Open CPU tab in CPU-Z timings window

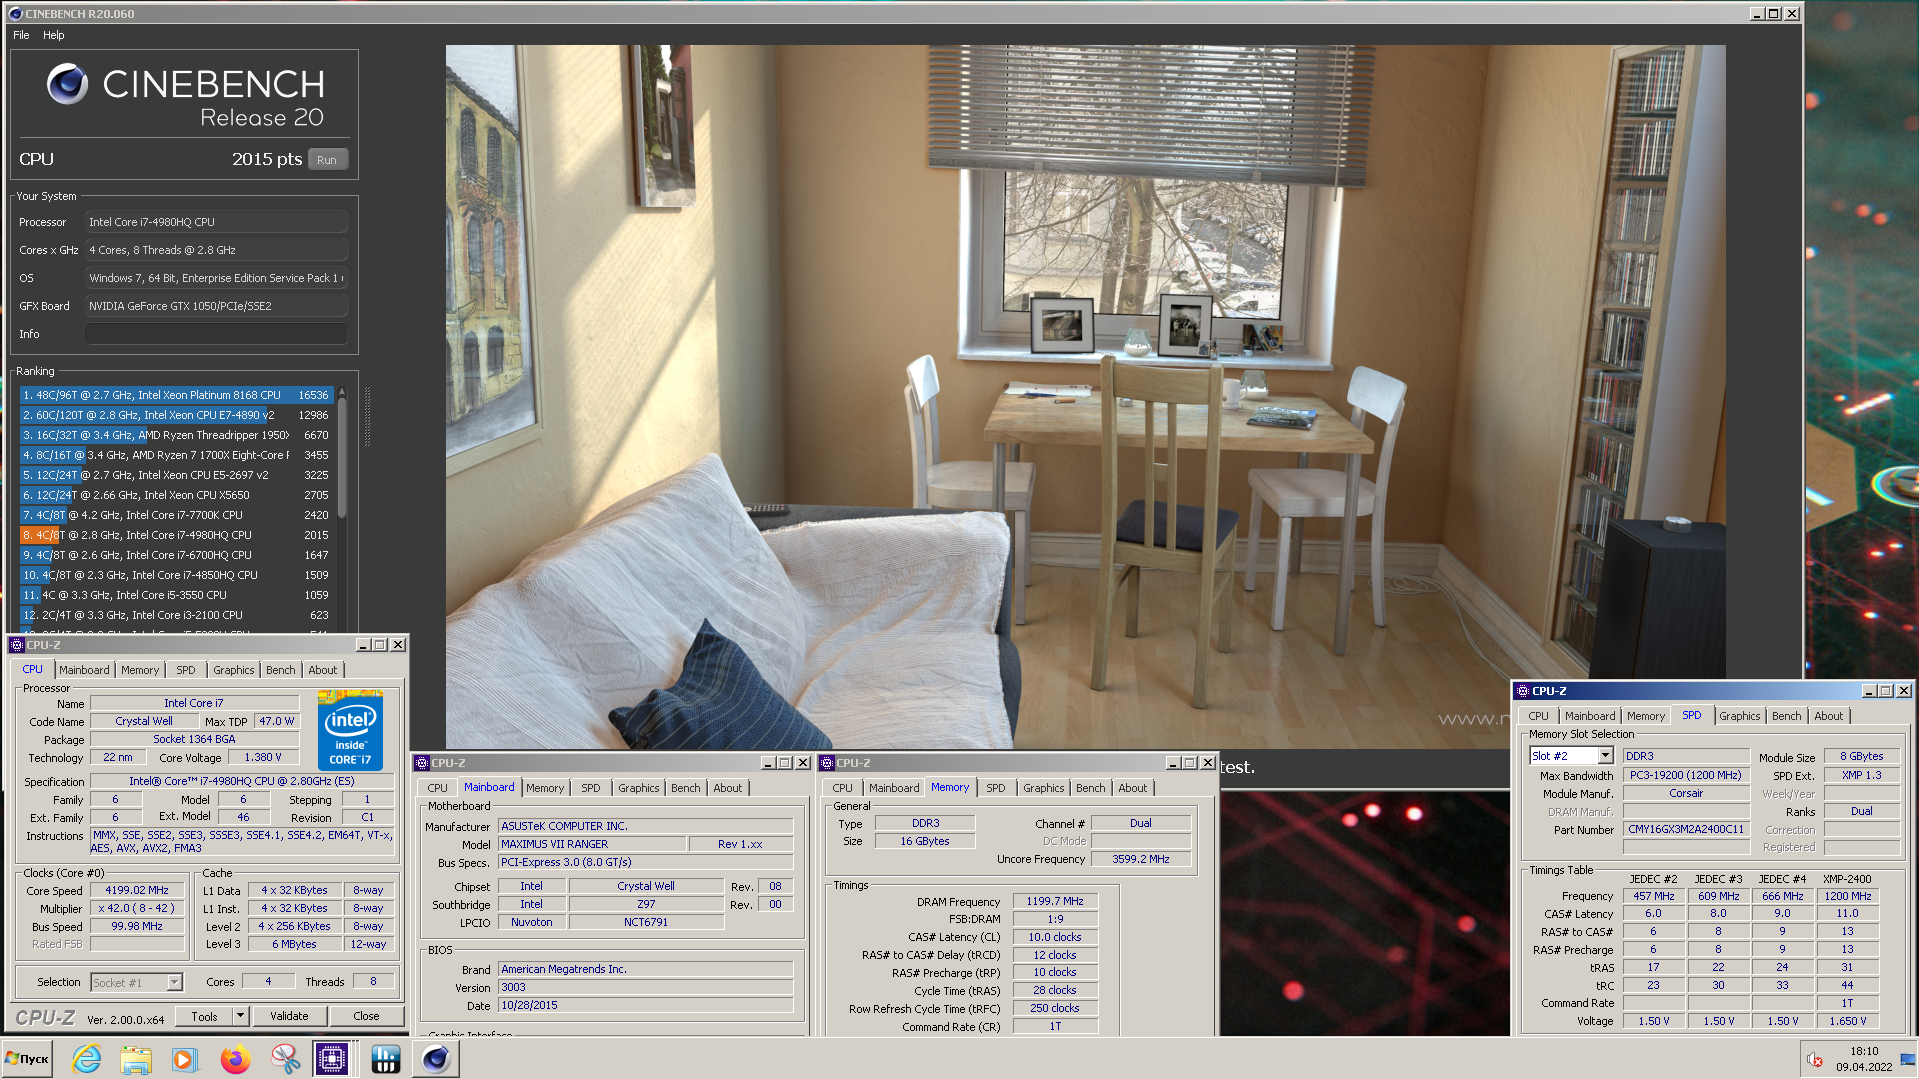843,788
